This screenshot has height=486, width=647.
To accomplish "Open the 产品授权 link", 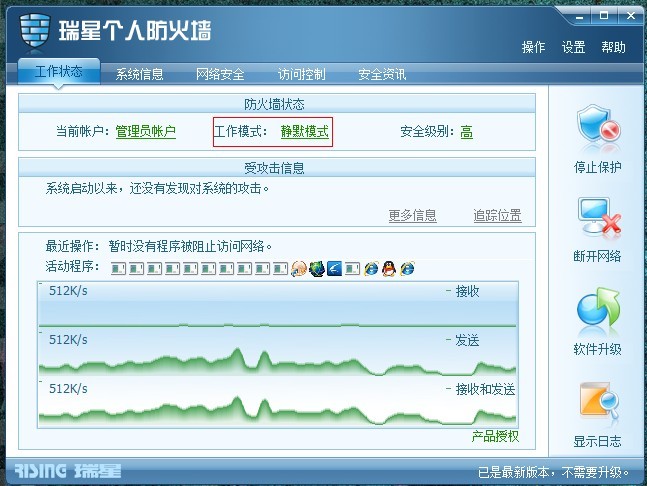I will 495,436.
